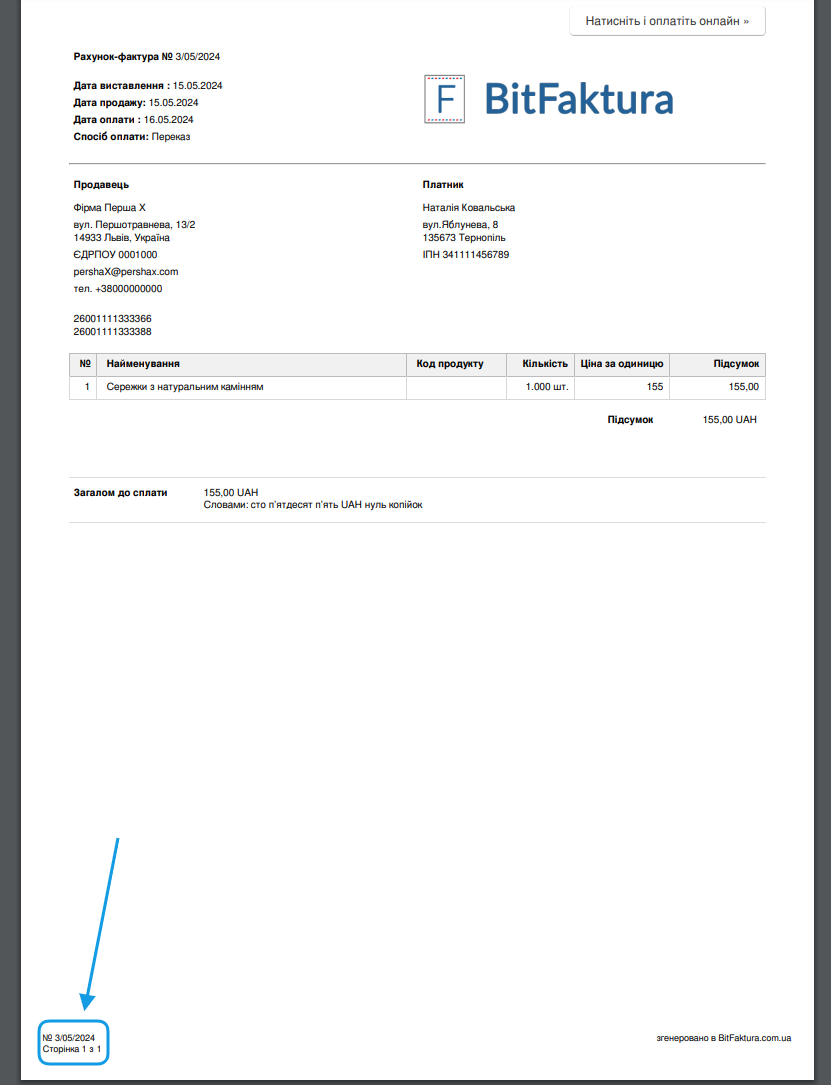This screenshot has width=831, height=1085.
Task: Click the '№' column header
Action: (85, 363)
